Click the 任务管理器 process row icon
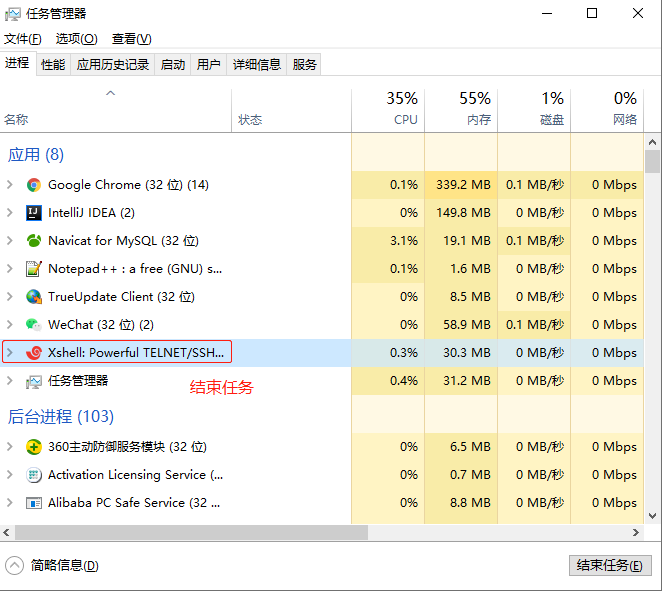662x591 pixels. [x=34, y=381]
